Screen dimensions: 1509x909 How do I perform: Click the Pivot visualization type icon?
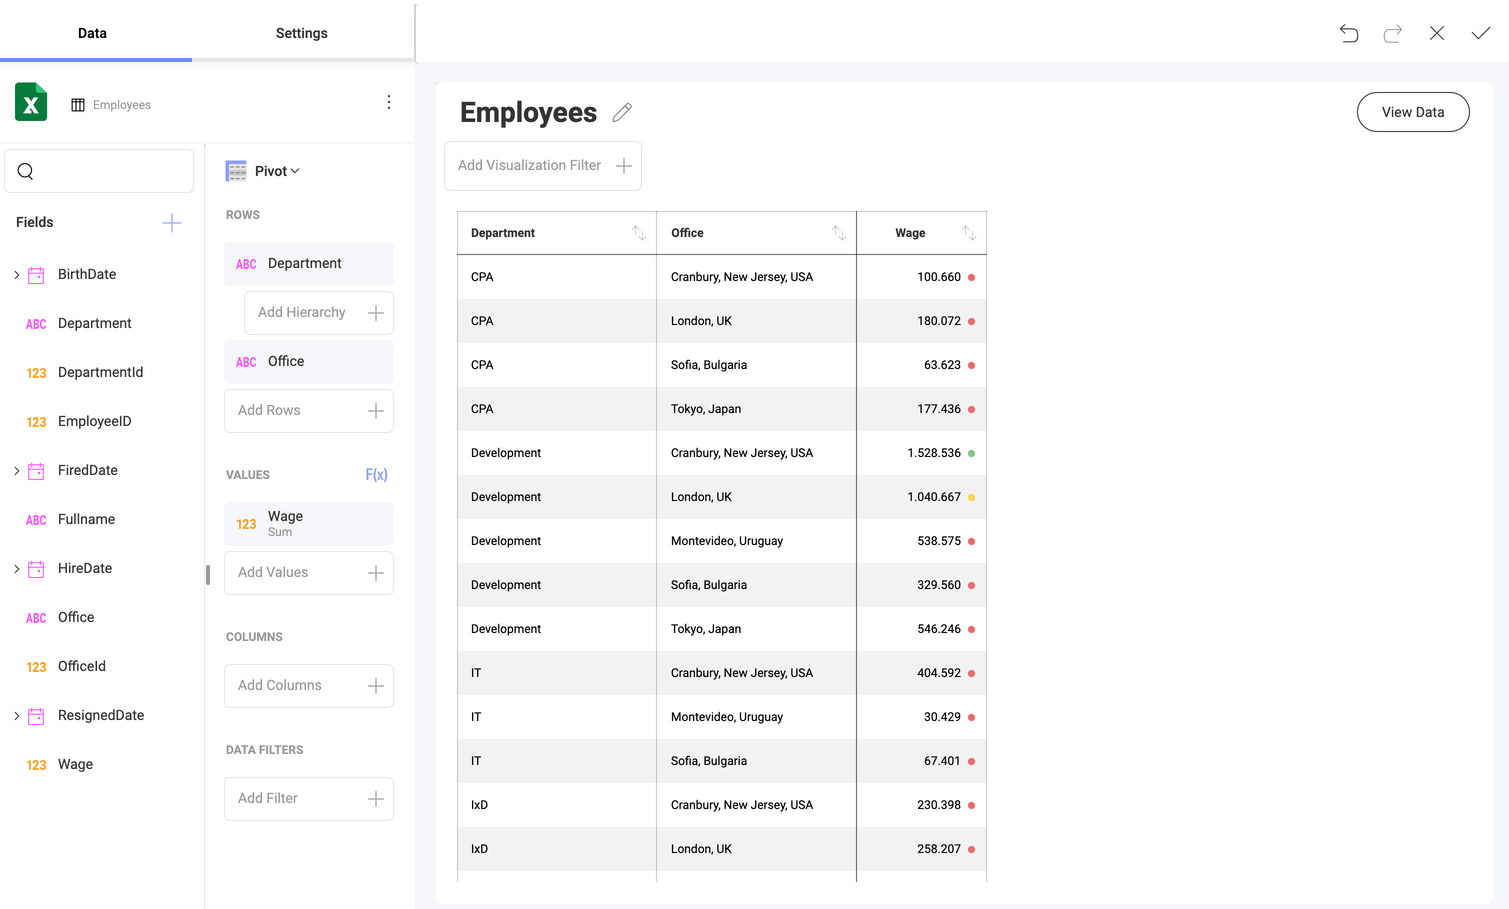(x=236, y=171)
